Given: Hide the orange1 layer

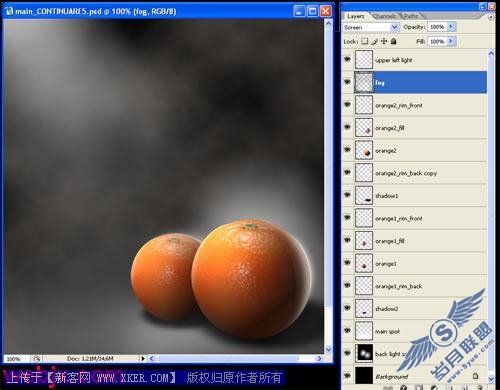Looking at the screenshot, I should tap(347, 263).
